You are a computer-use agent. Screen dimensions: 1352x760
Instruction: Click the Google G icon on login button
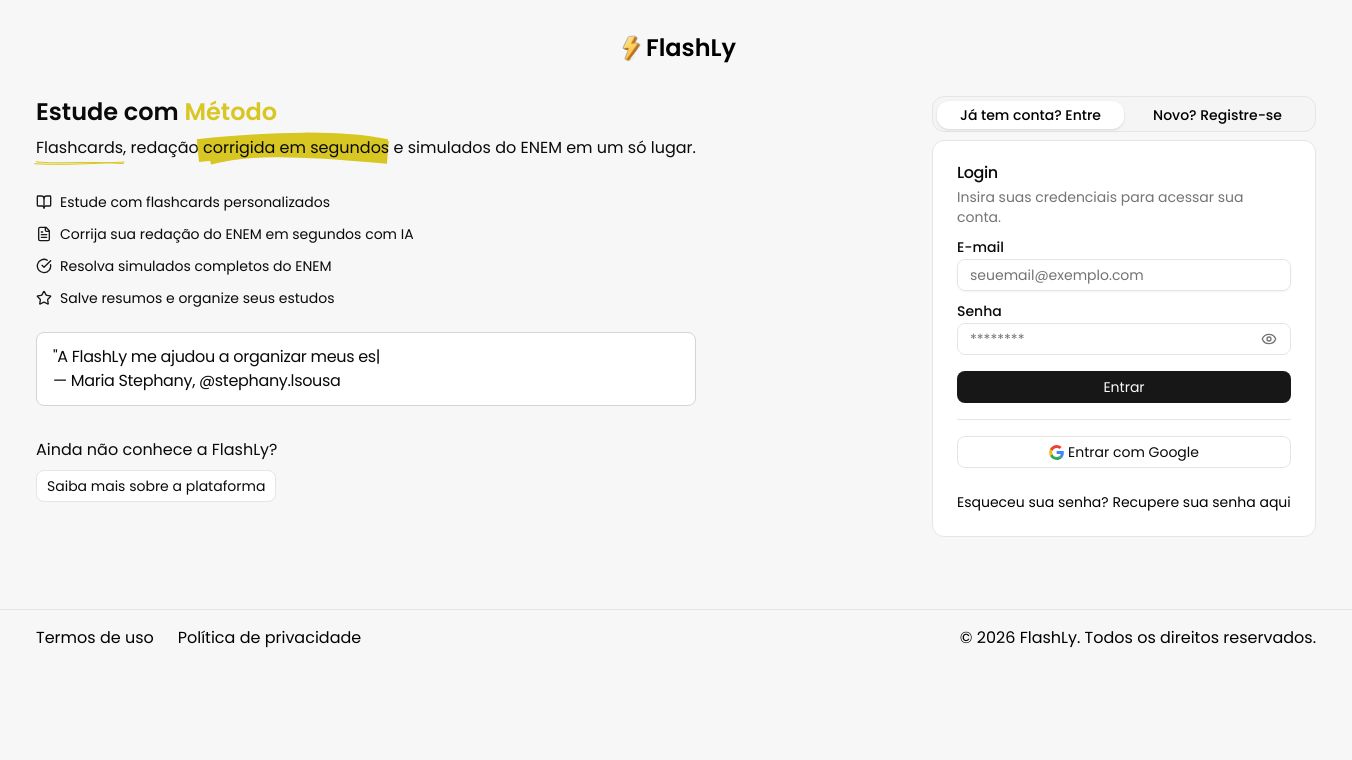click(1056, 452)
